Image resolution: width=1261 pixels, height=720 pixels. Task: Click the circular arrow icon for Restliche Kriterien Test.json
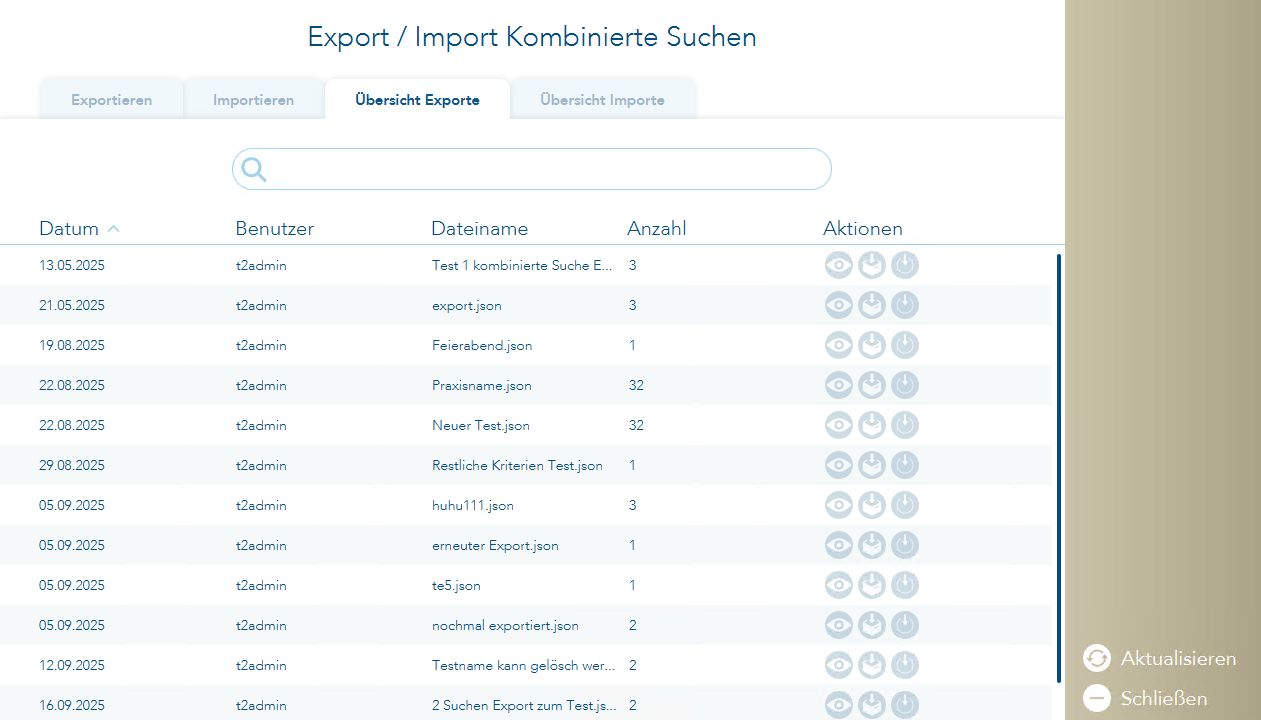pos(905,465)
